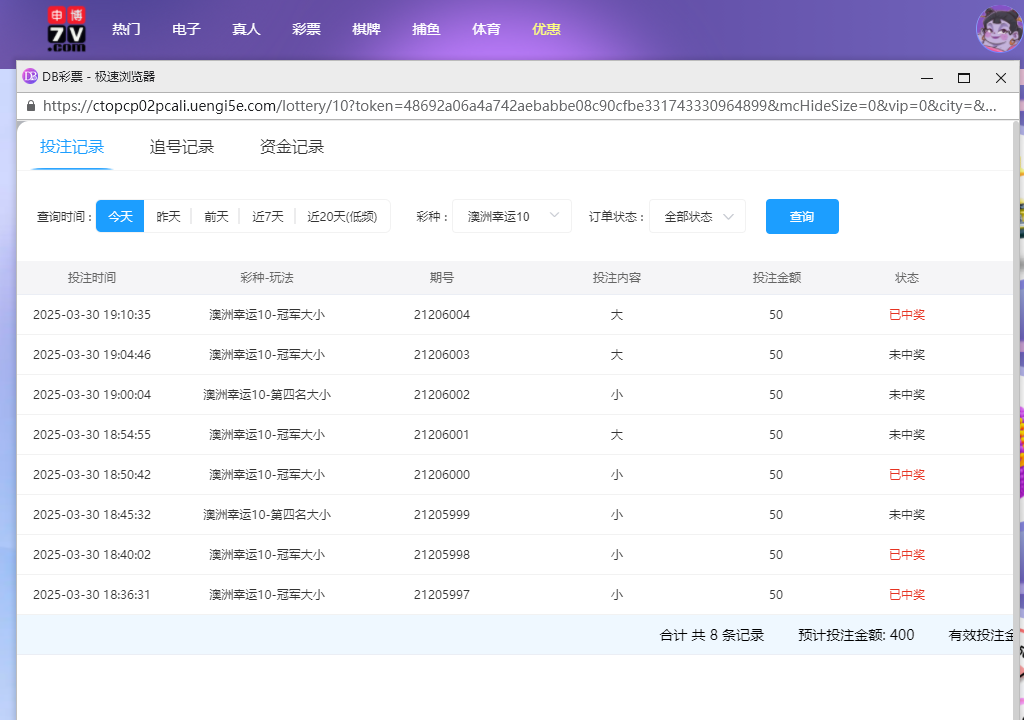
Task: Click the 棋牌 board games icon
Action: (x=366, y=29)
